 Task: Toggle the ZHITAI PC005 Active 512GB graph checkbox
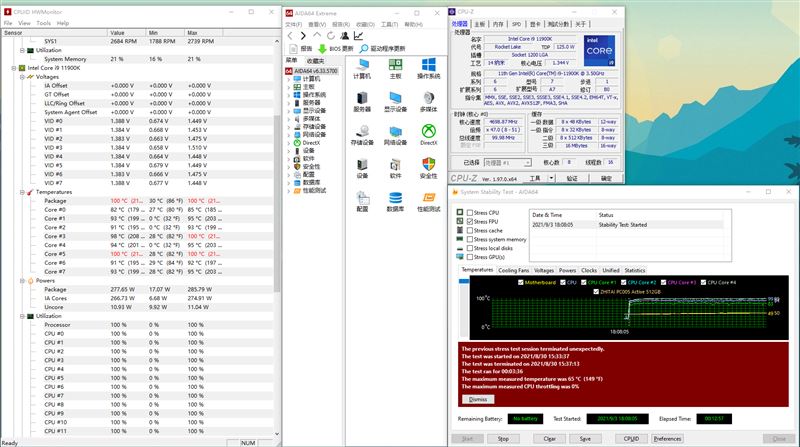tap(596, 291)
